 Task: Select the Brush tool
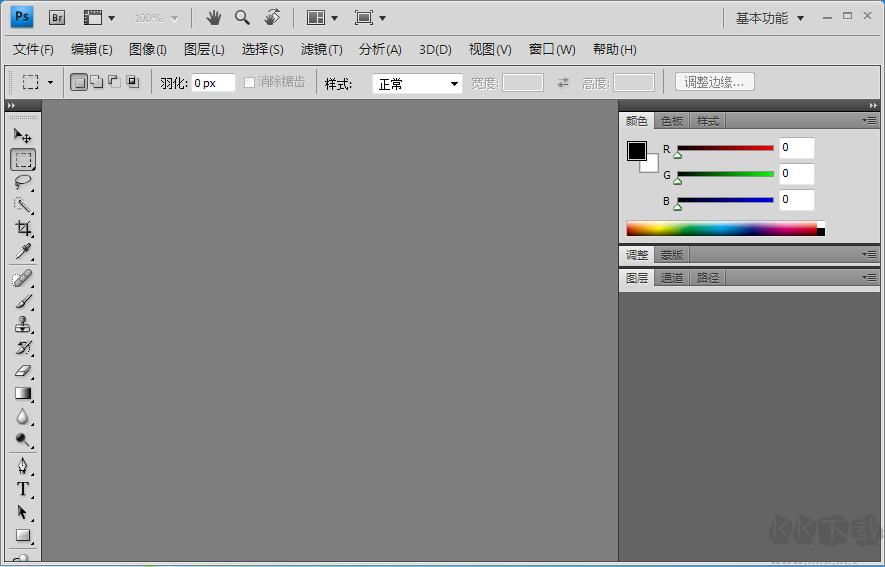pos(22,301)
